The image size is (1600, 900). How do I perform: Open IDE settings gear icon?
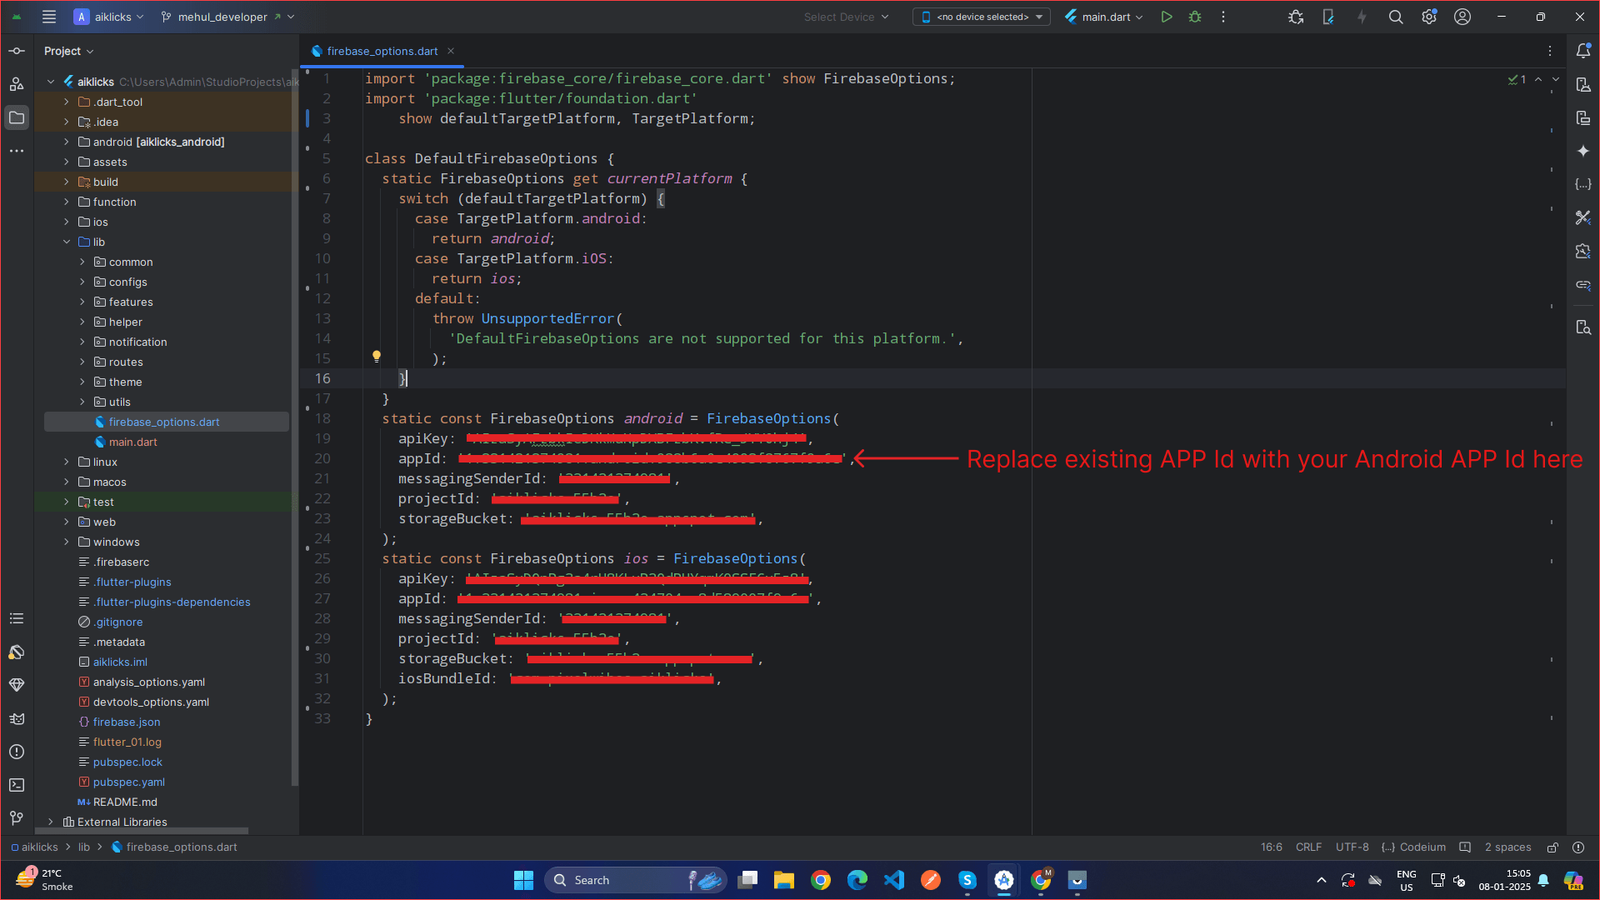[1429, 17]
